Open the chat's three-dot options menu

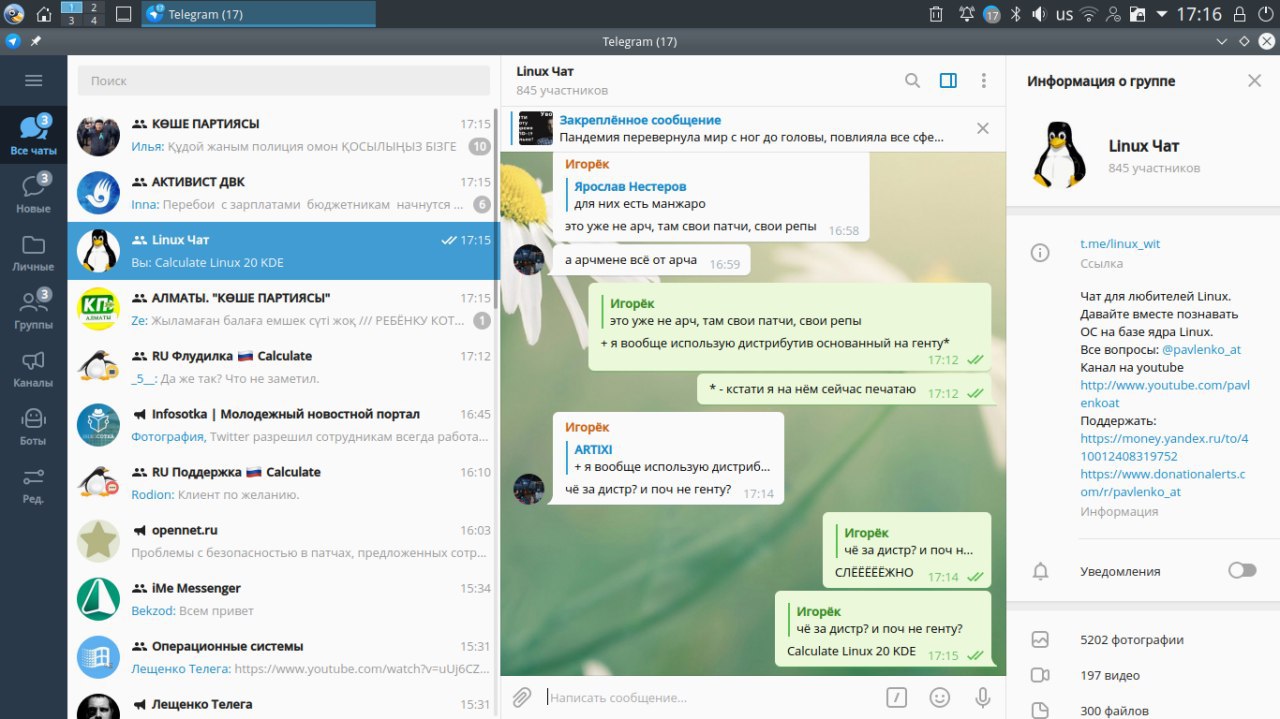pos(984,81)
